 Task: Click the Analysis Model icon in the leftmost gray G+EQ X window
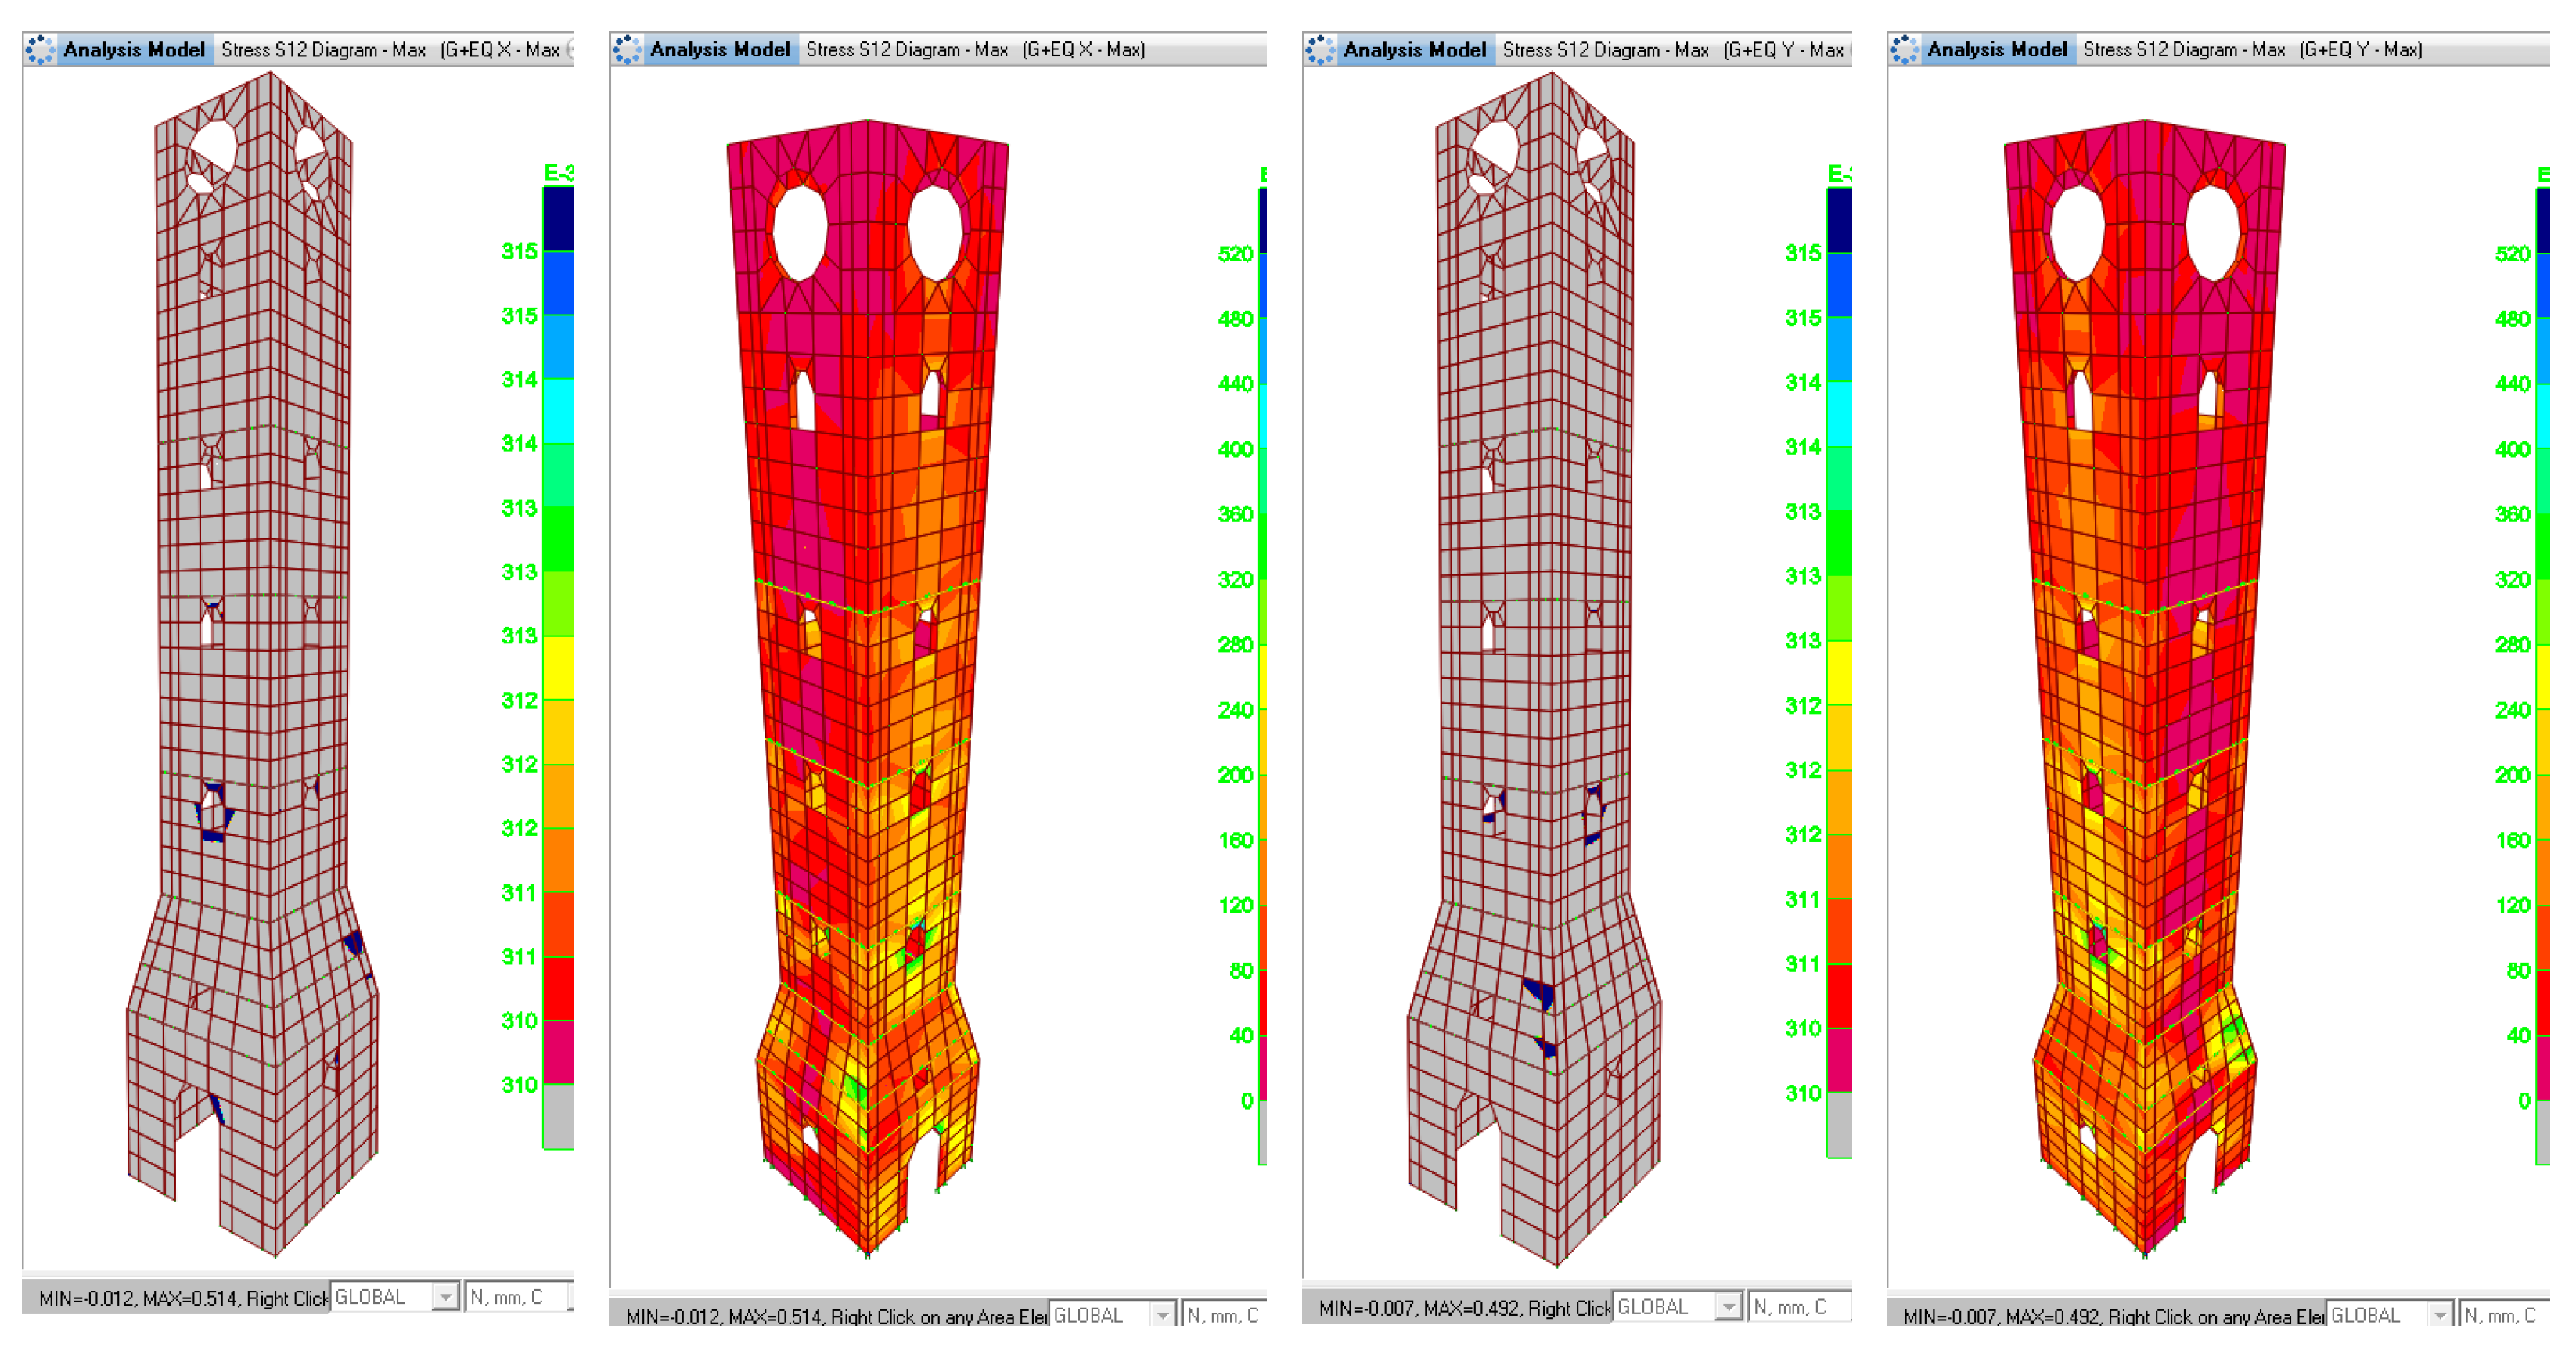pos(40,50)
